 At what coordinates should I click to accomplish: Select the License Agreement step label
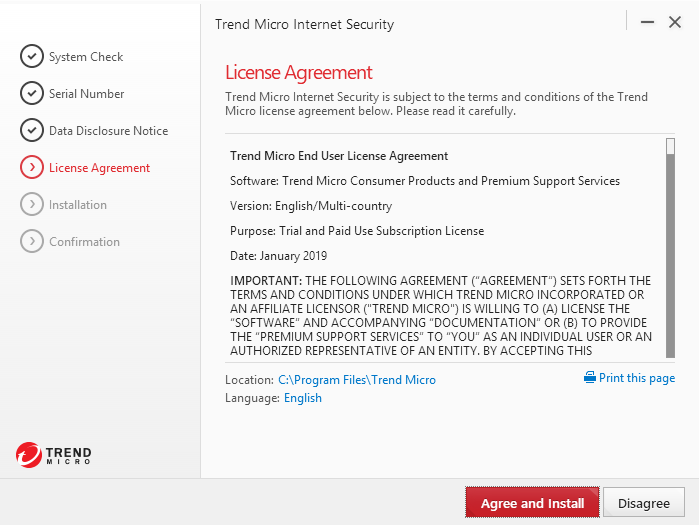pyautogui.click(x=99, y=168)
